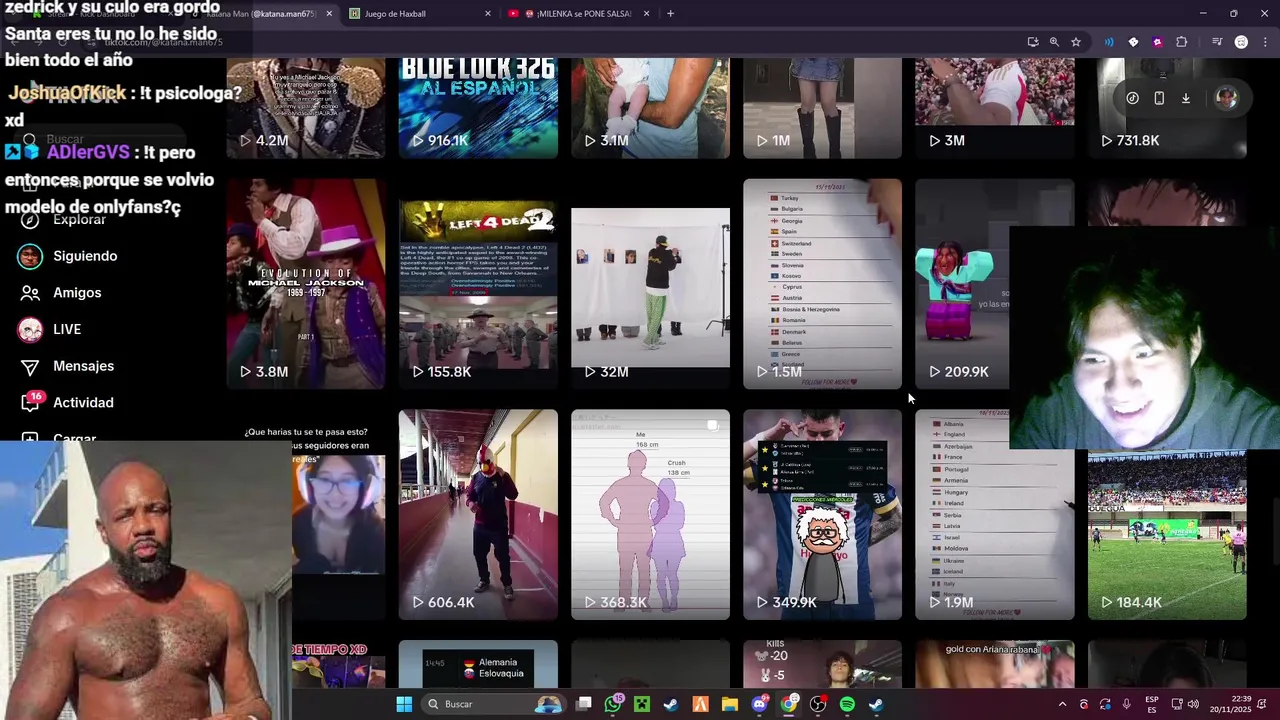Click the Chrome icon in the taskbar
Viewport: 1280px width, 720px height.
click(x=789, y=704)
